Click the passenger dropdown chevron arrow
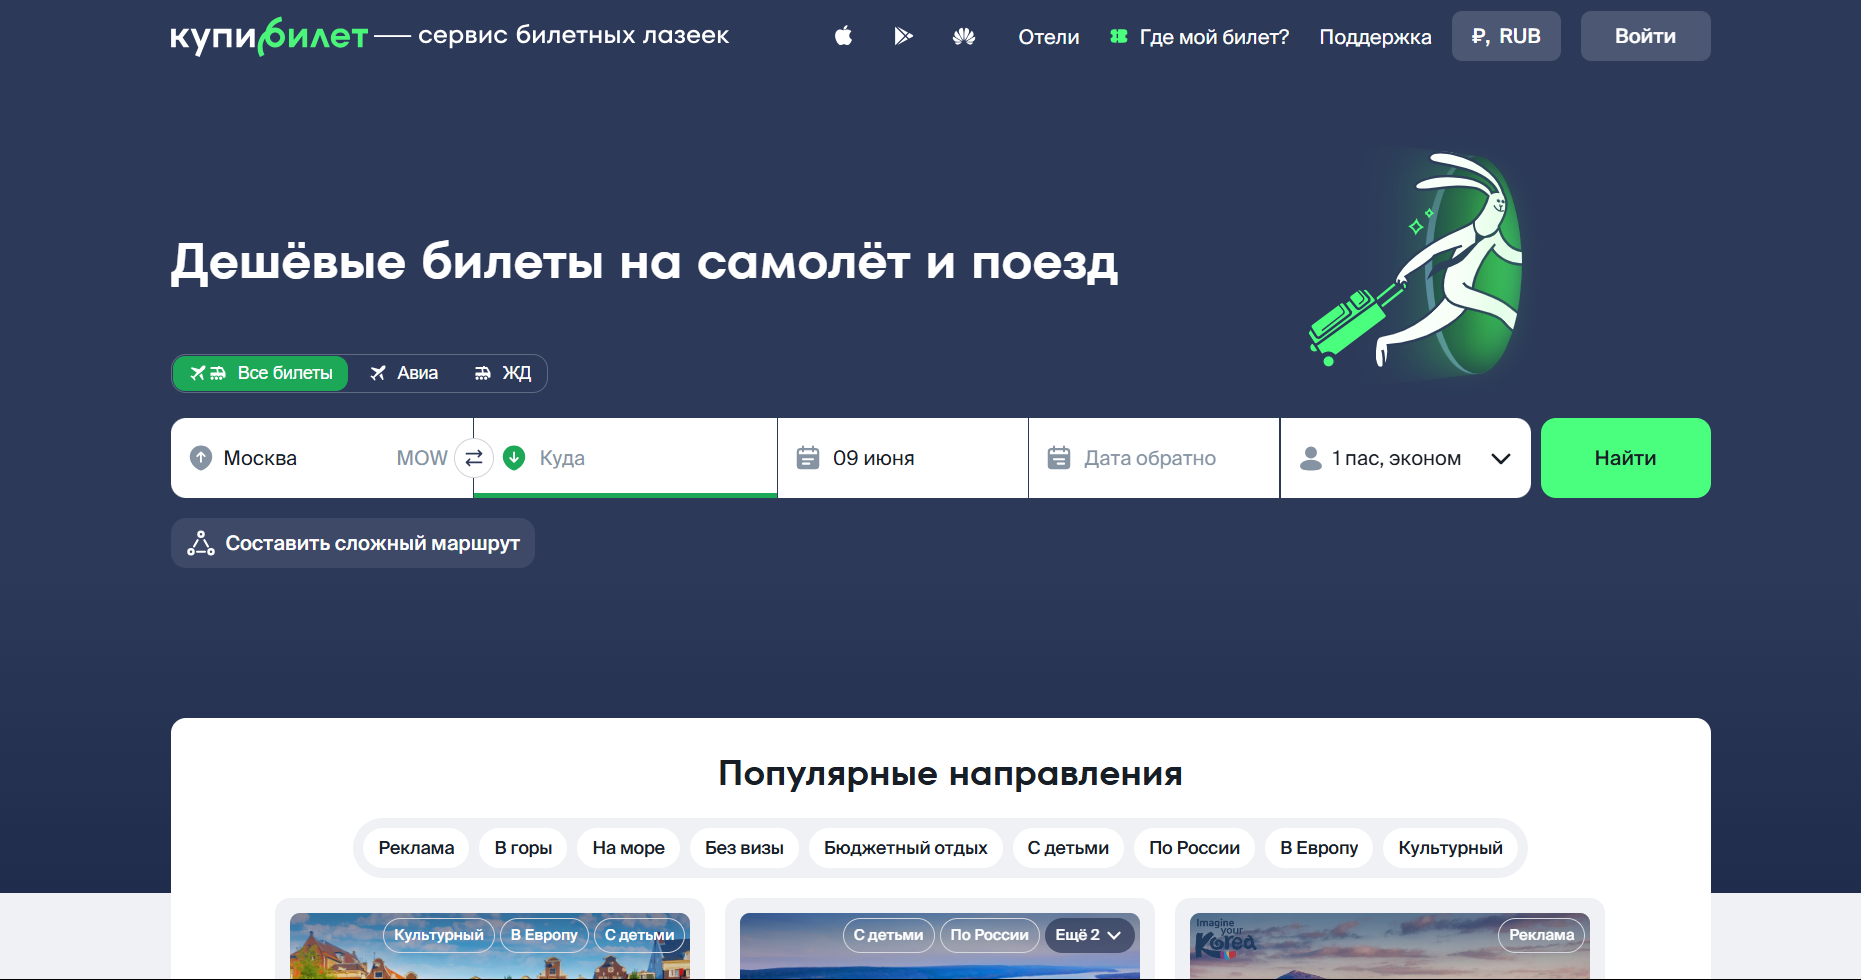This screenshot has height=980, width=1861. (1500, 459)
